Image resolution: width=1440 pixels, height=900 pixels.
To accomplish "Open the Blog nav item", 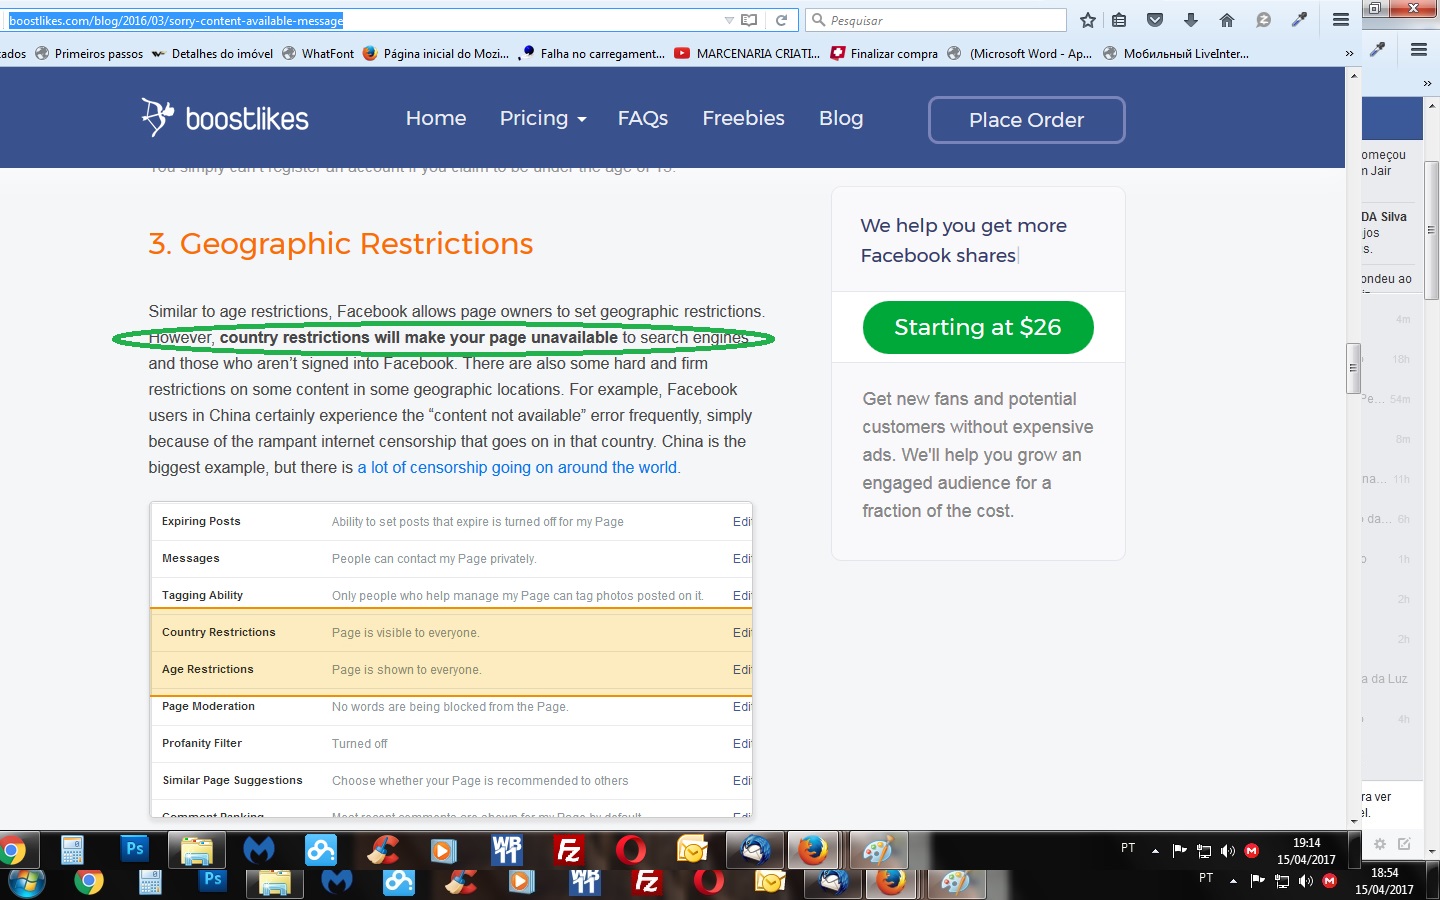I will coord(841,118).
